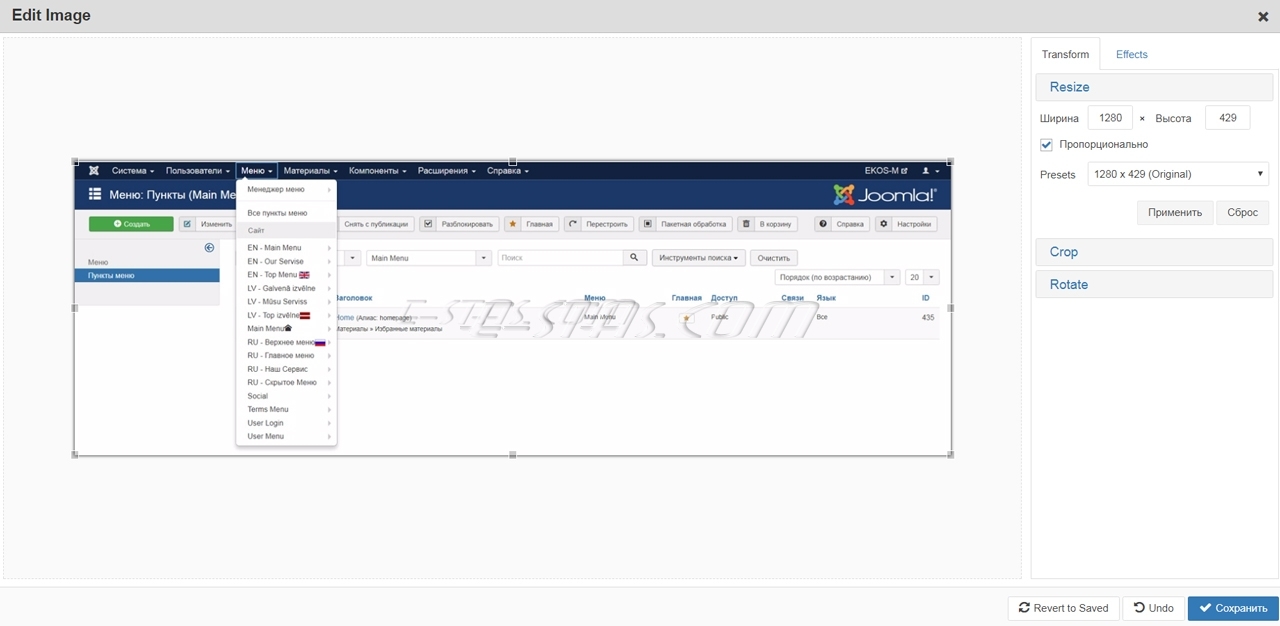Focus the Высота height field
The height and width of the screenshot is (626, 1280).
(x=1228, y=118)
